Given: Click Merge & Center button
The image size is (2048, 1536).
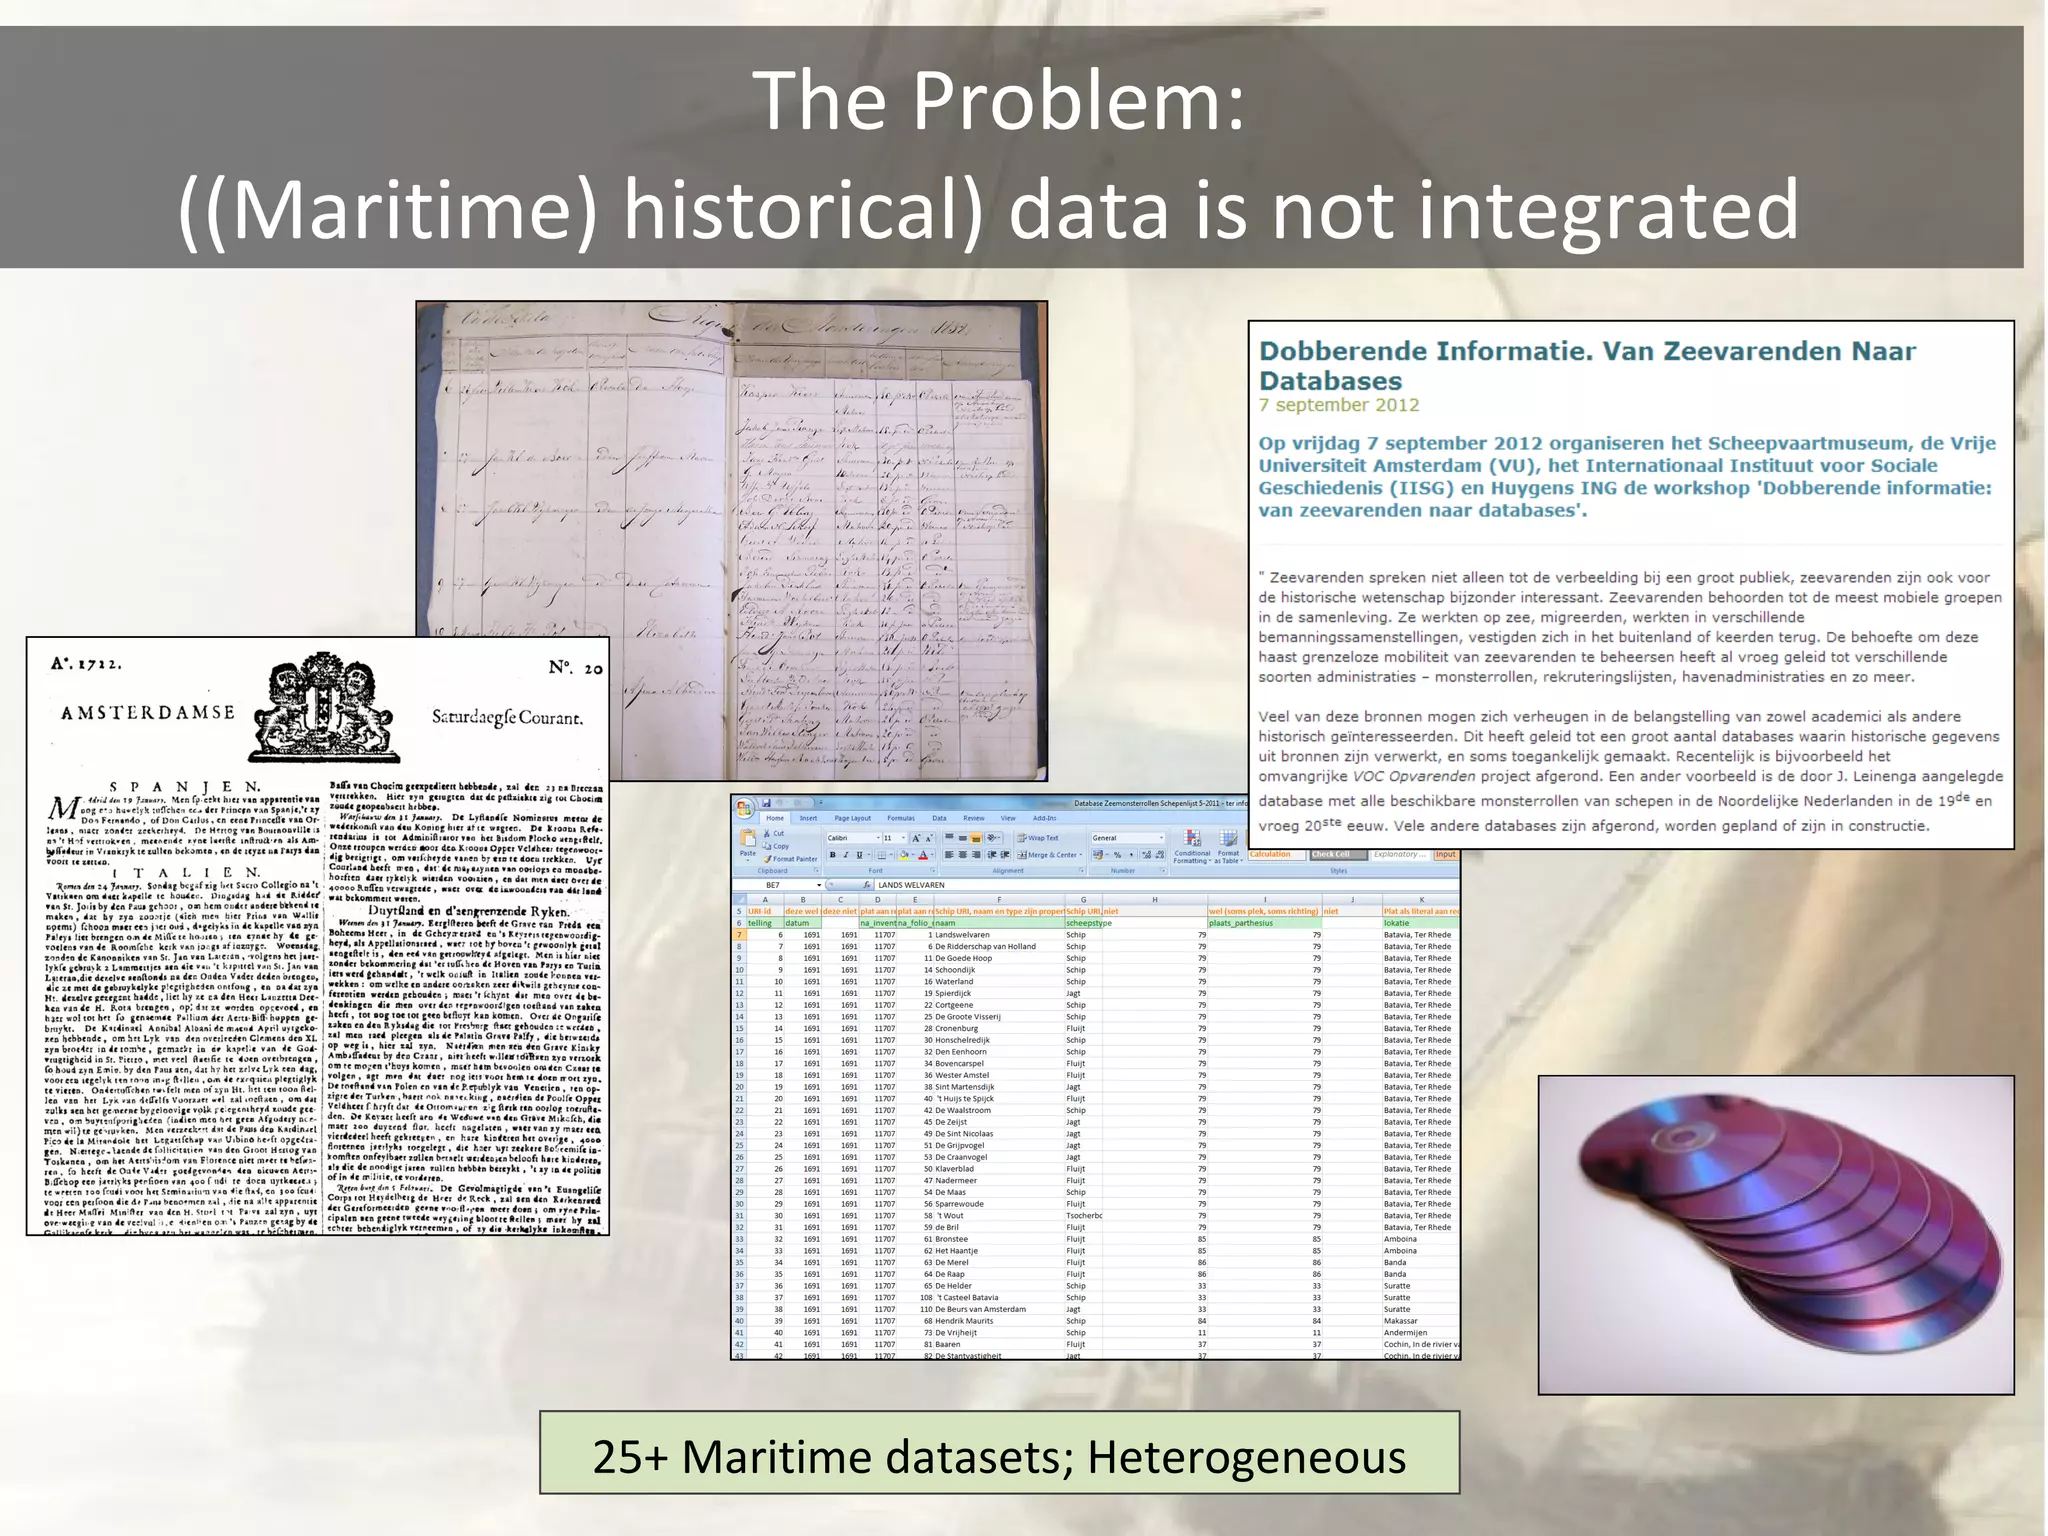Looking at the screenshot, I should click(1048, 855).
